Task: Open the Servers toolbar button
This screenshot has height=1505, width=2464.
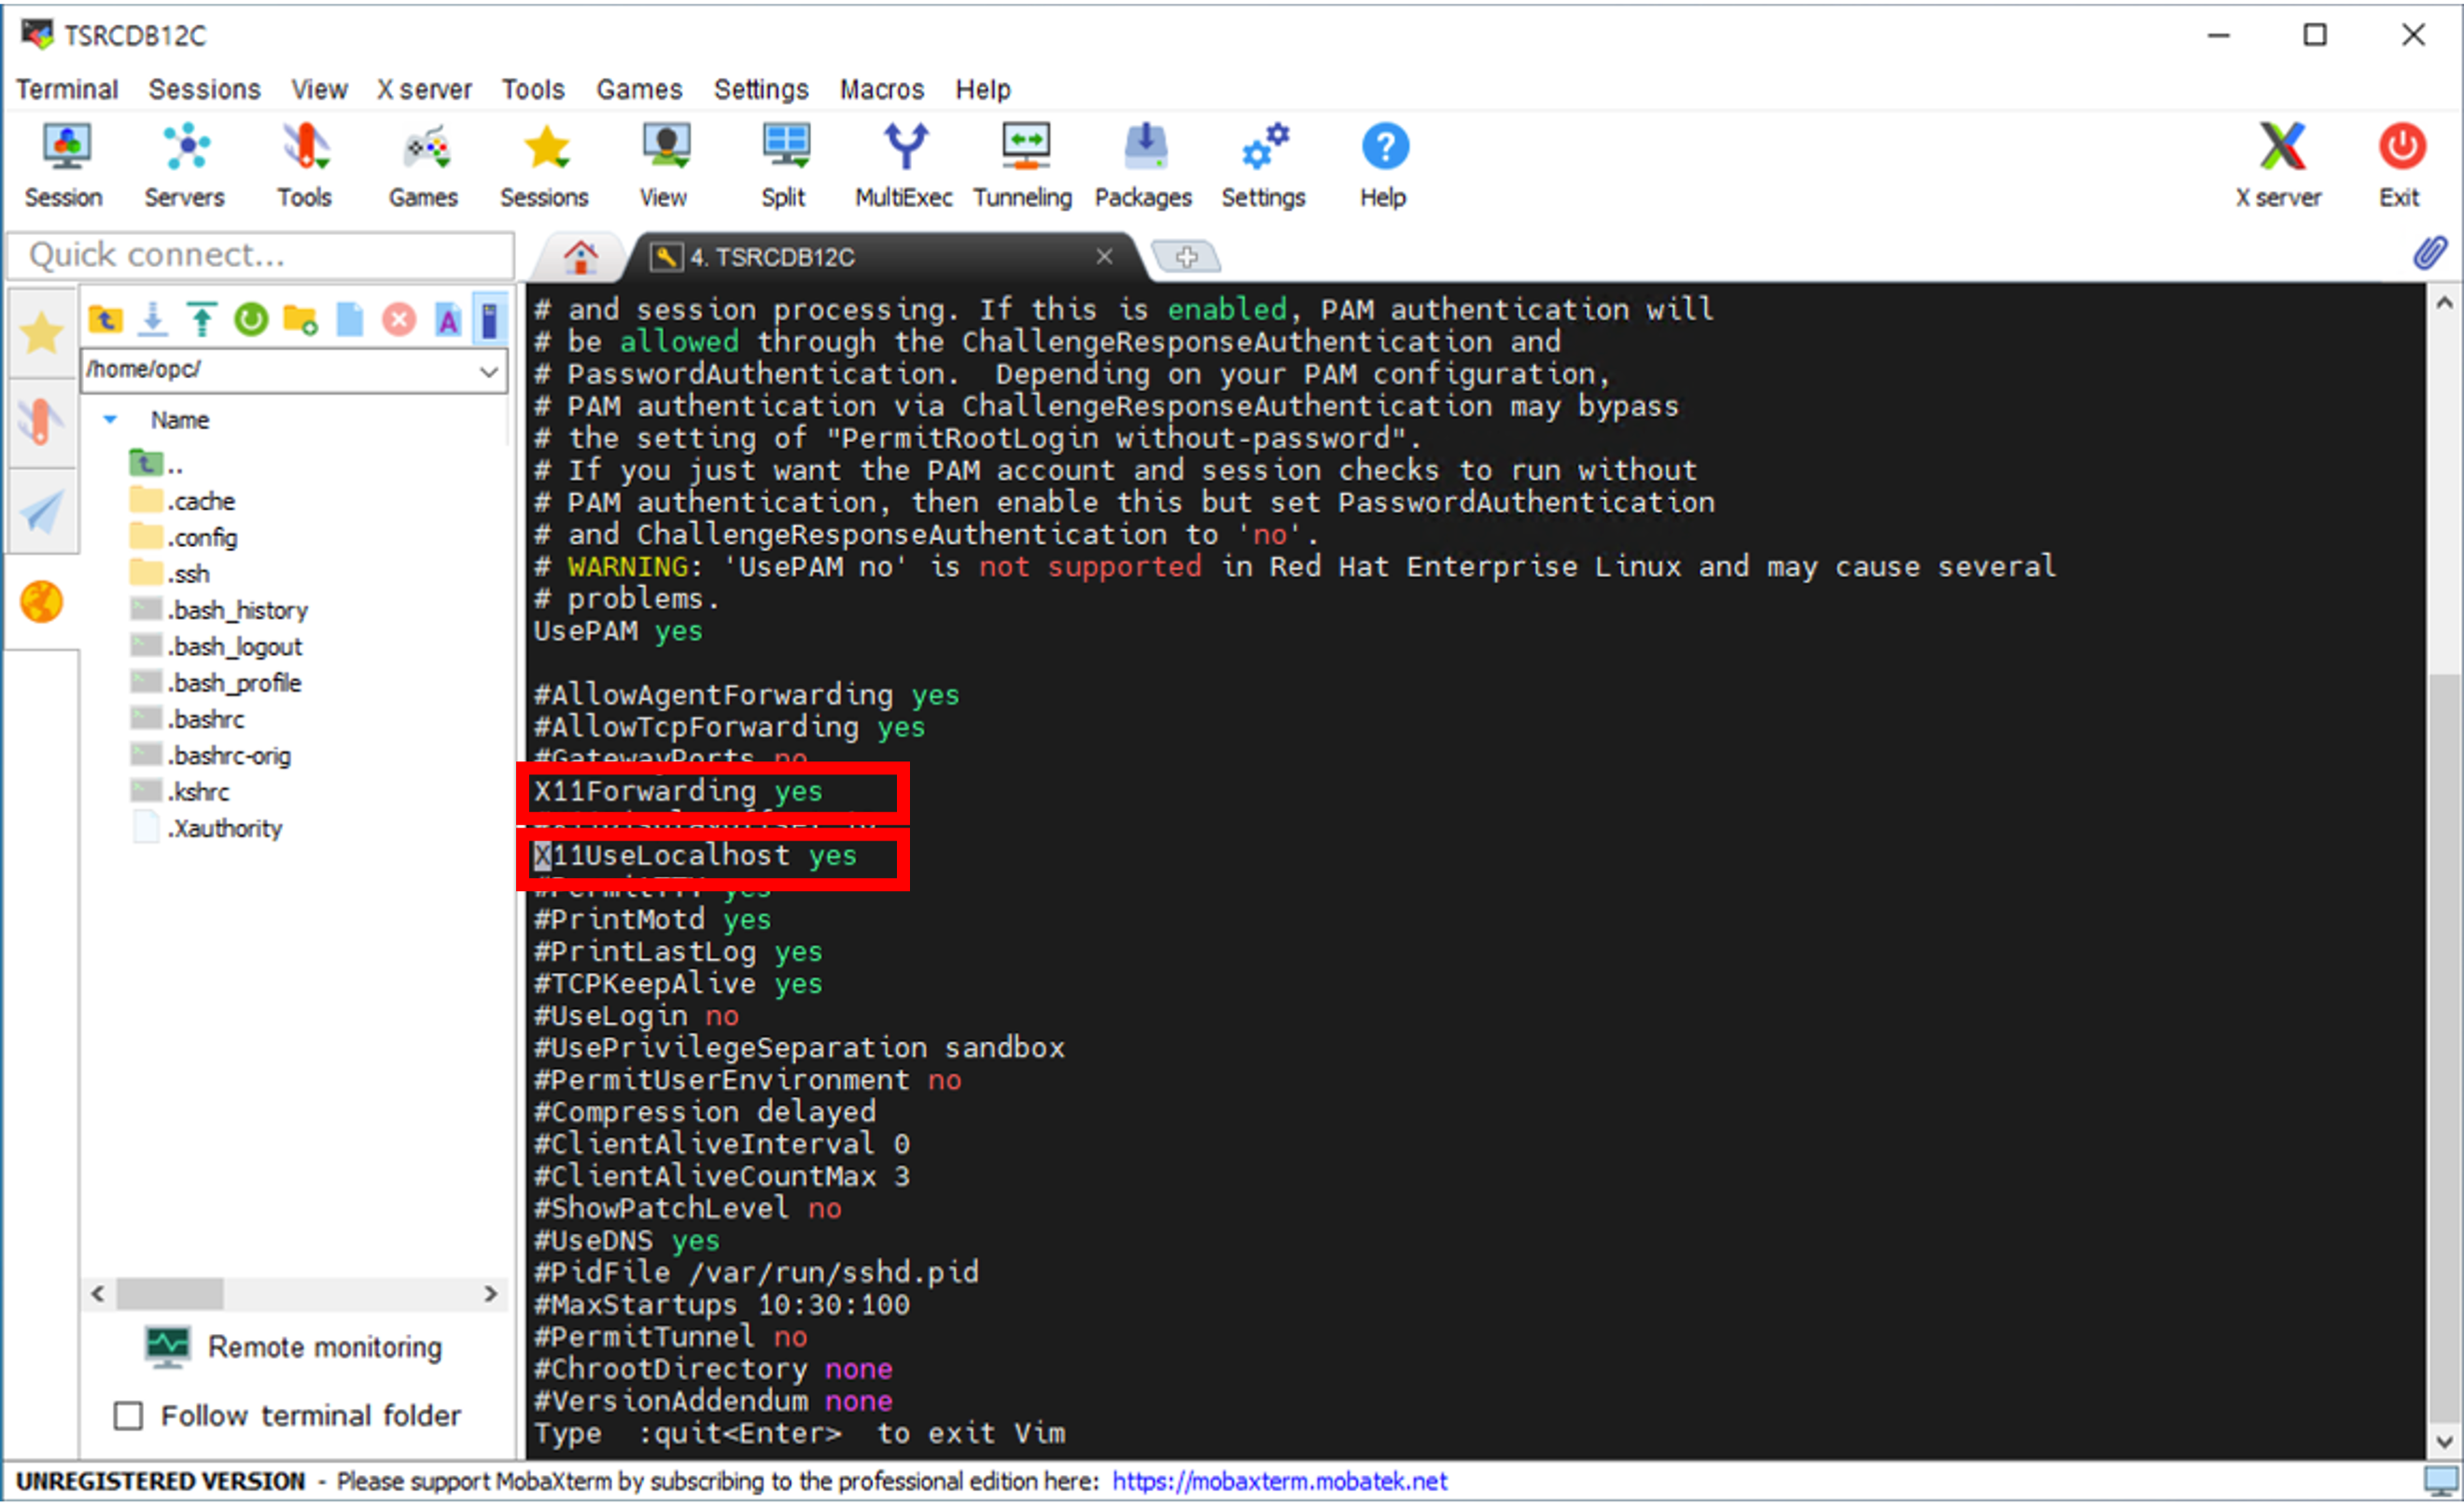Action: pos(185,165)
